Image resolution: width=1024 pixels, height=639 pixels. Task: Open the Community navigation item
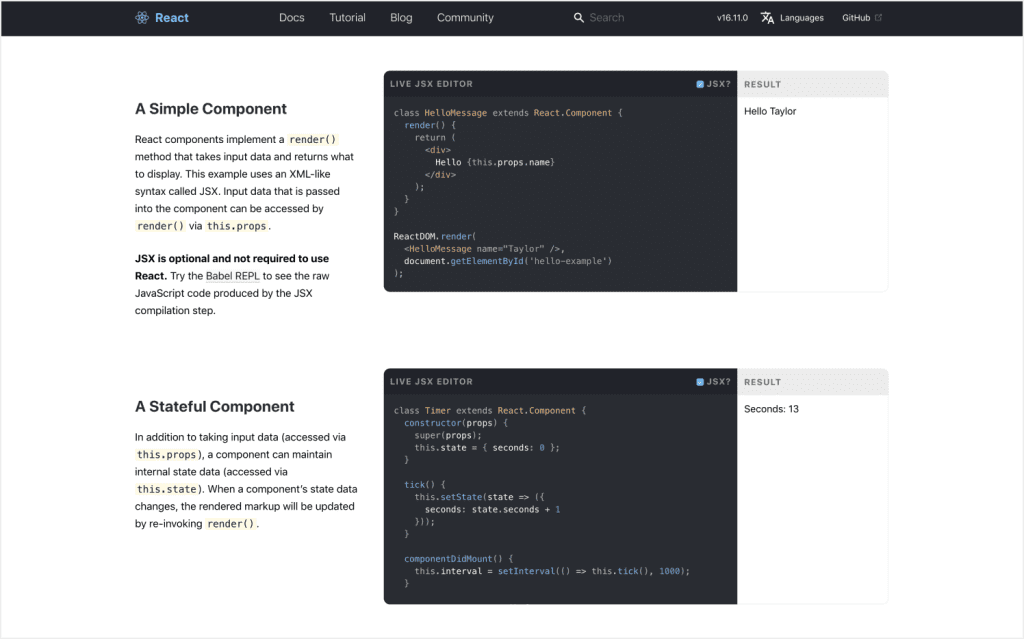click(465, 18)
